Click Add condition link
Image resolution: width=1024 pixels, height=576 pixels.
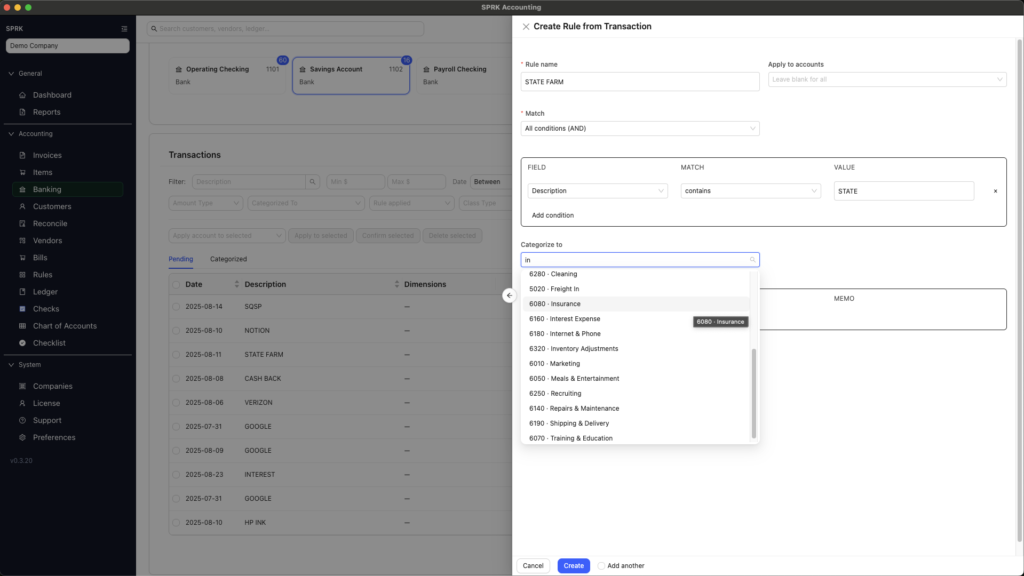tap(552, 216)
